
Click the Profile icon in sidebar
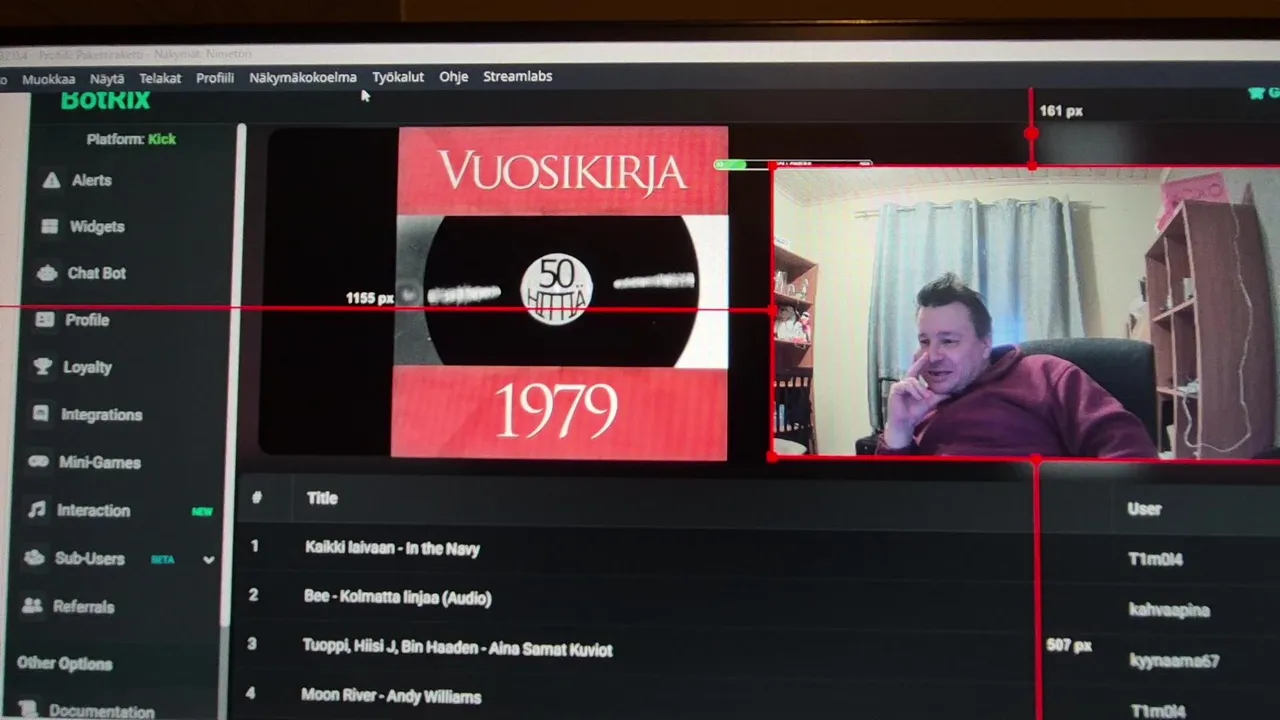point(44,320)
